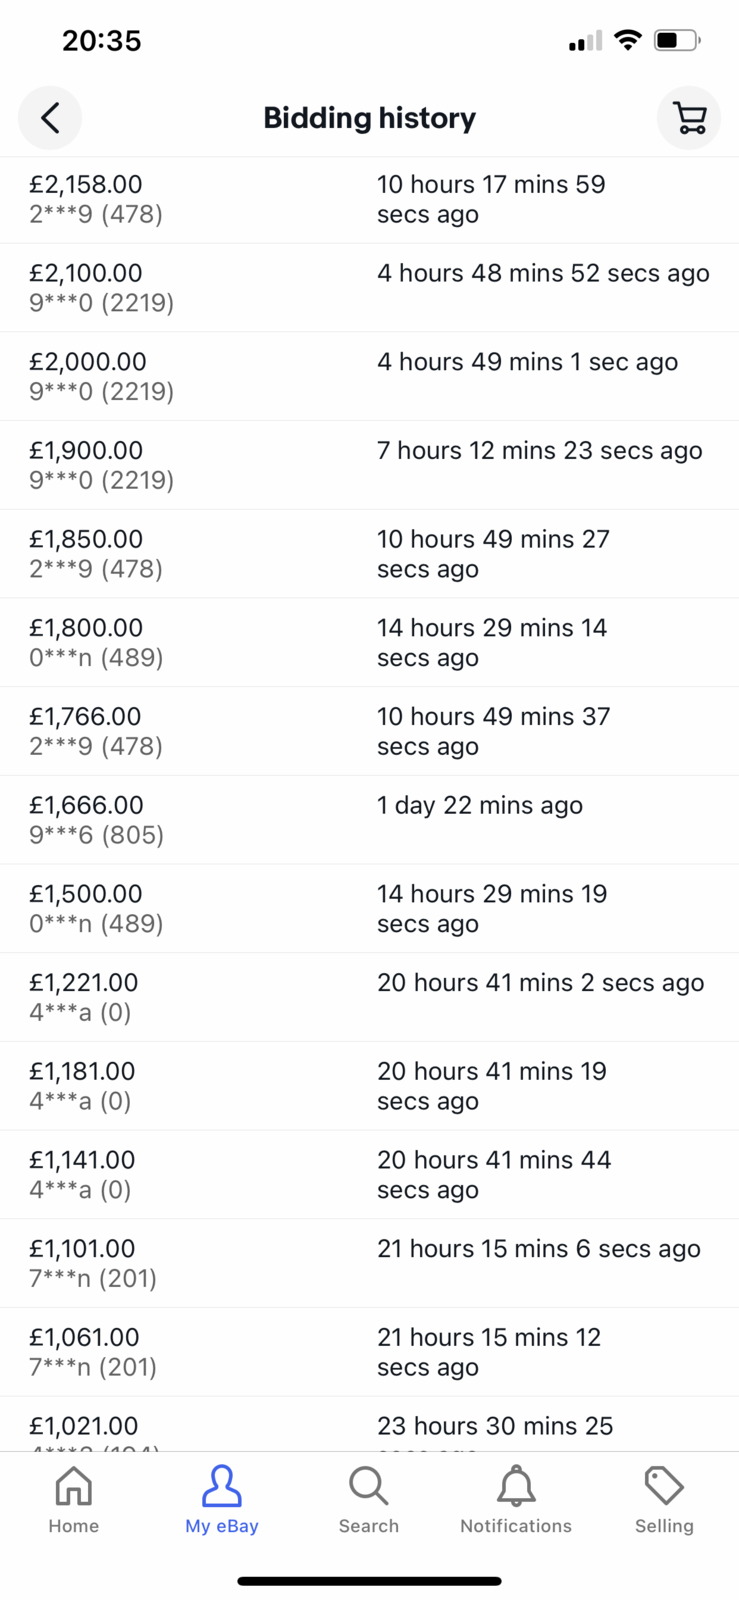Tap the back arrow button

click(x=50, y=118)
